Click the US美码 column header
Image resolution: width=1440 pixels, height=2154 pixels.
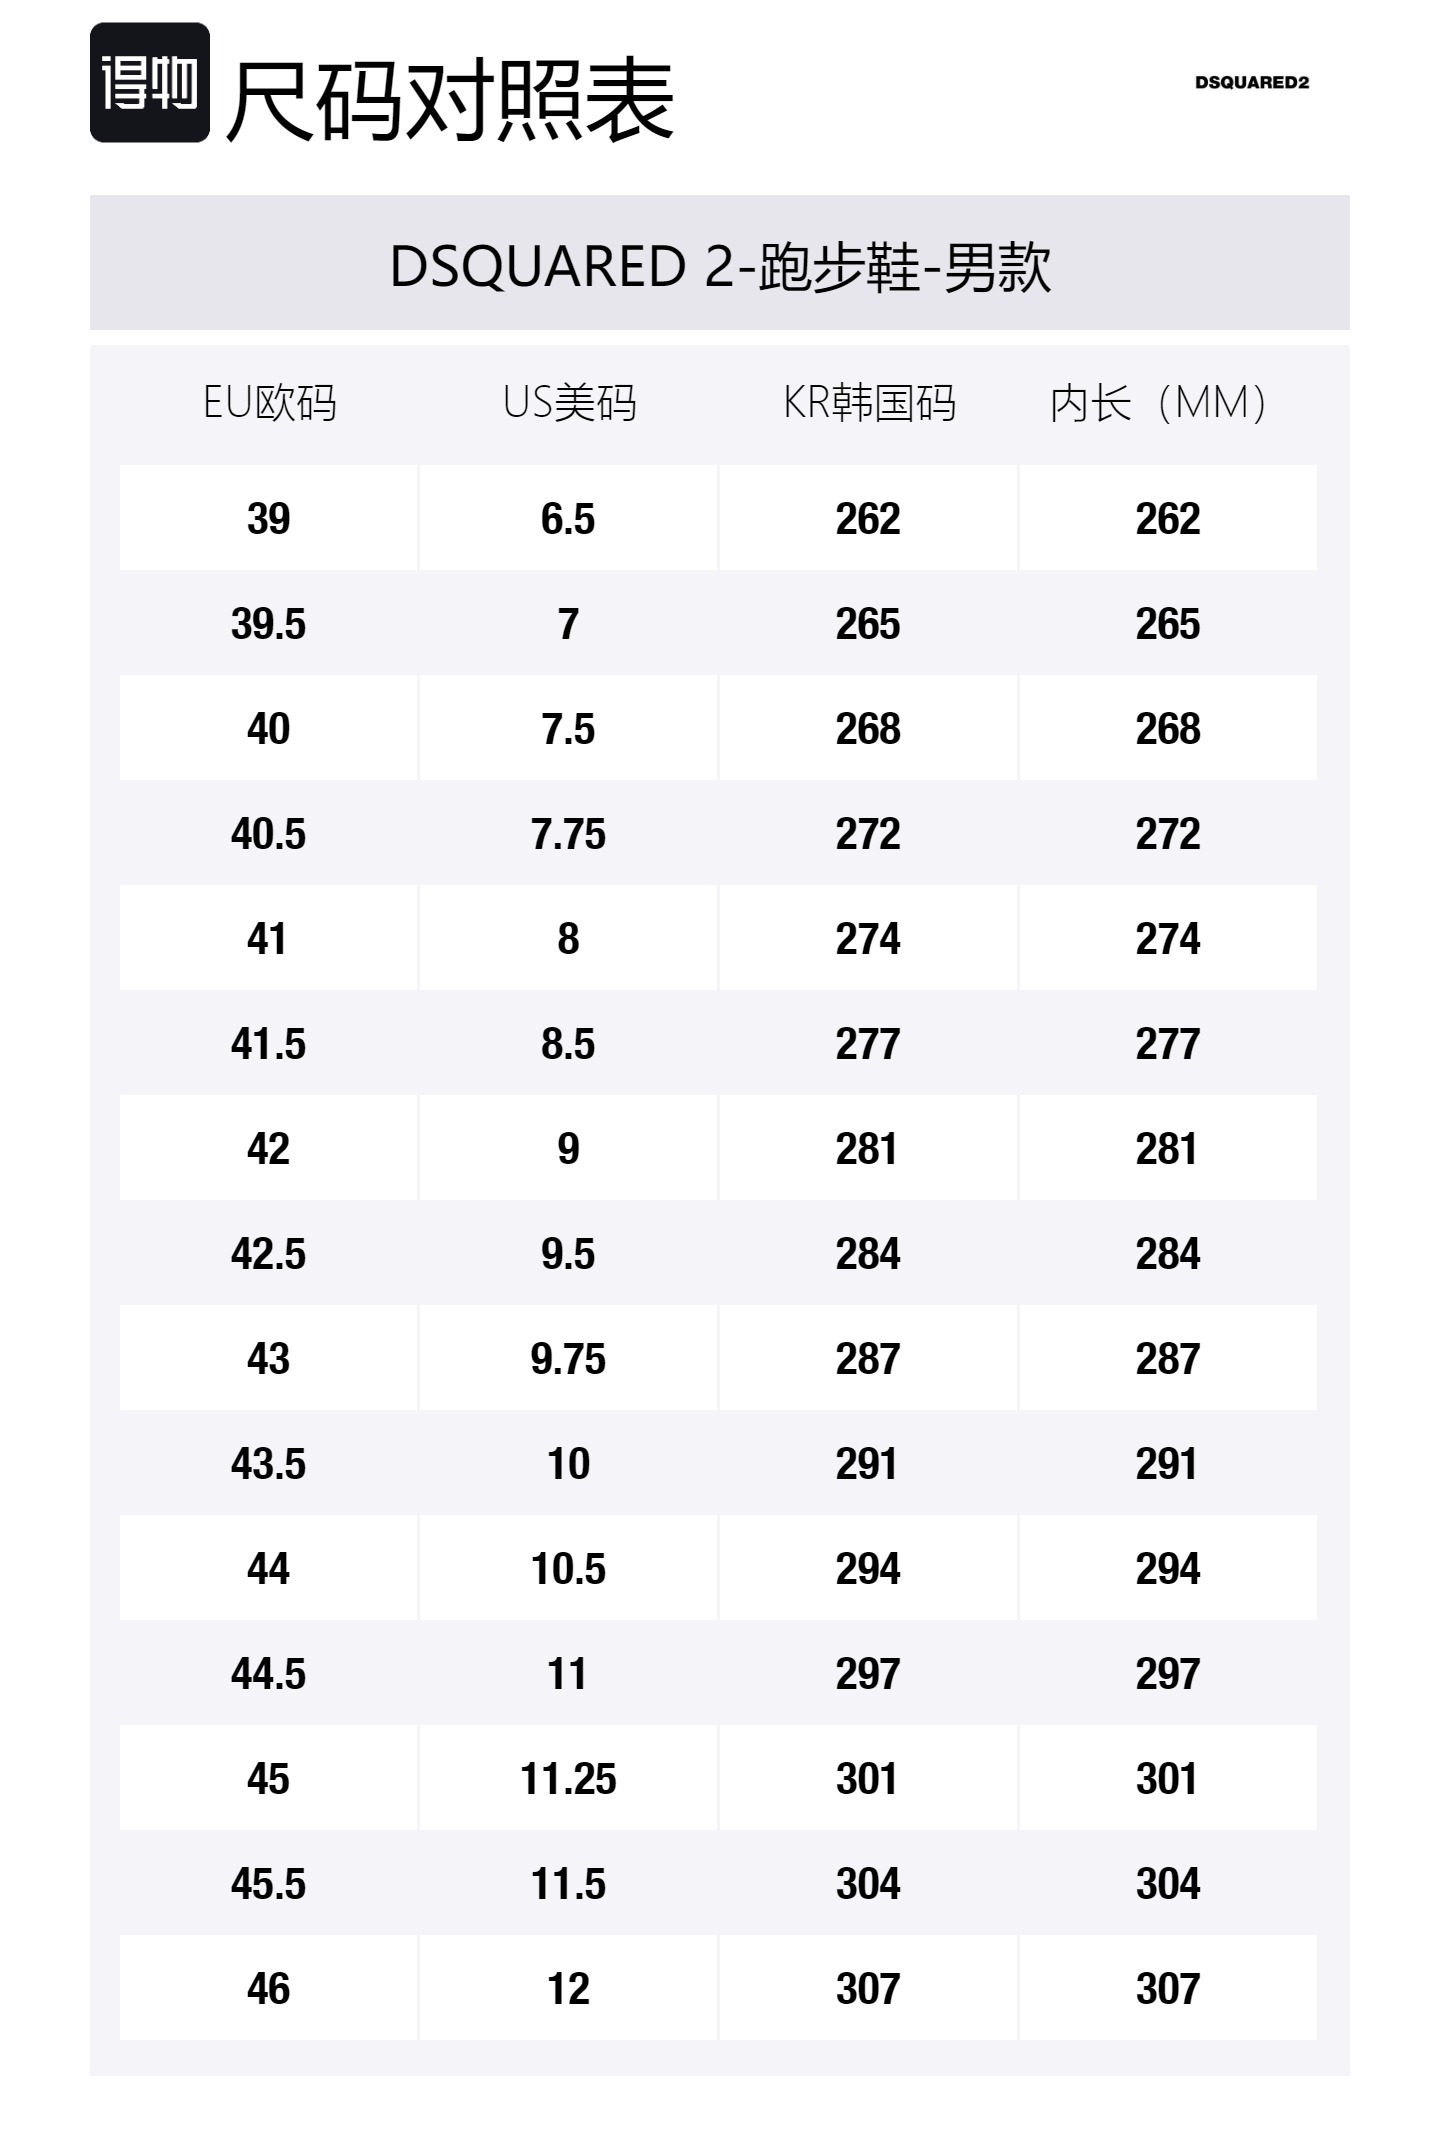[x=569, y=403]
